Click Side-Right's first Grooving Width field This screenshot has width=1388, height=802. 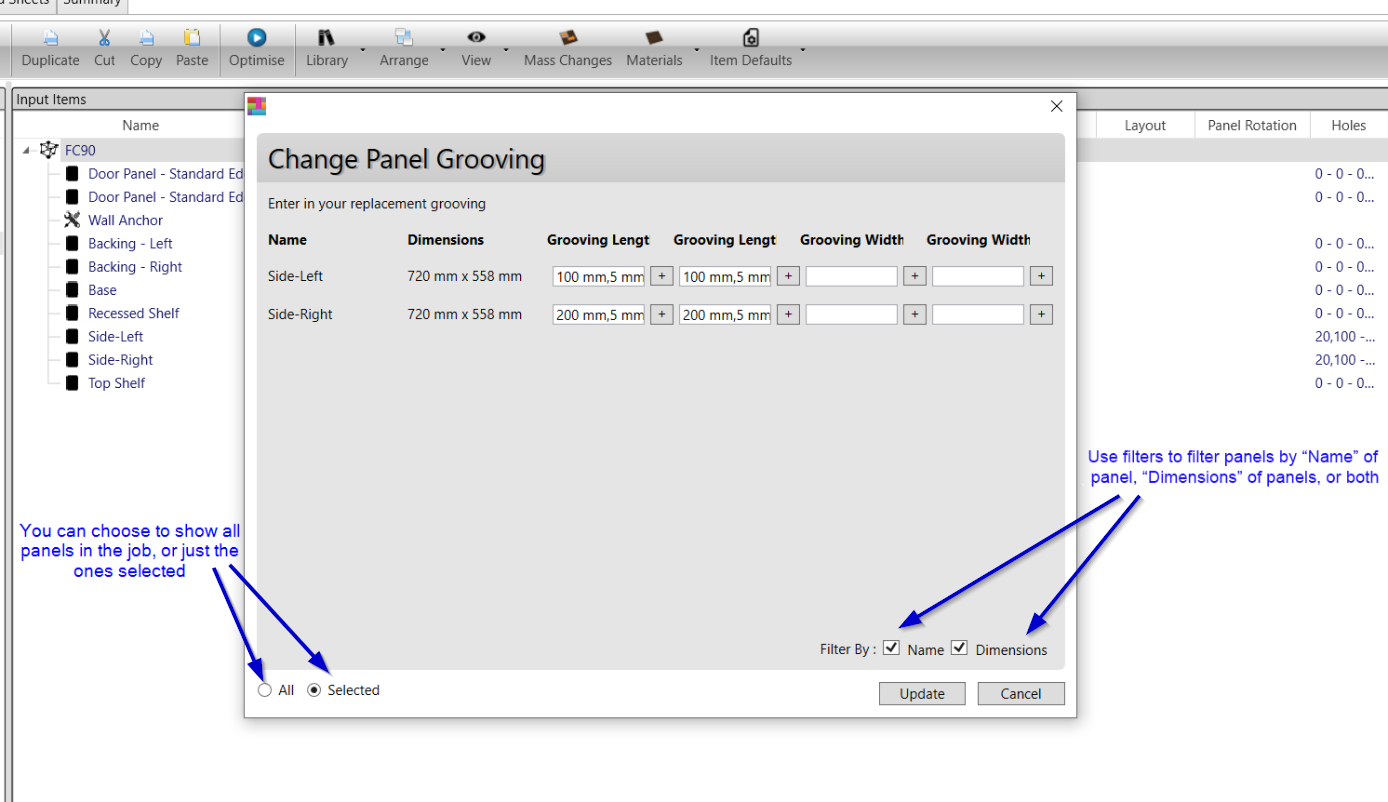[852, 314]
